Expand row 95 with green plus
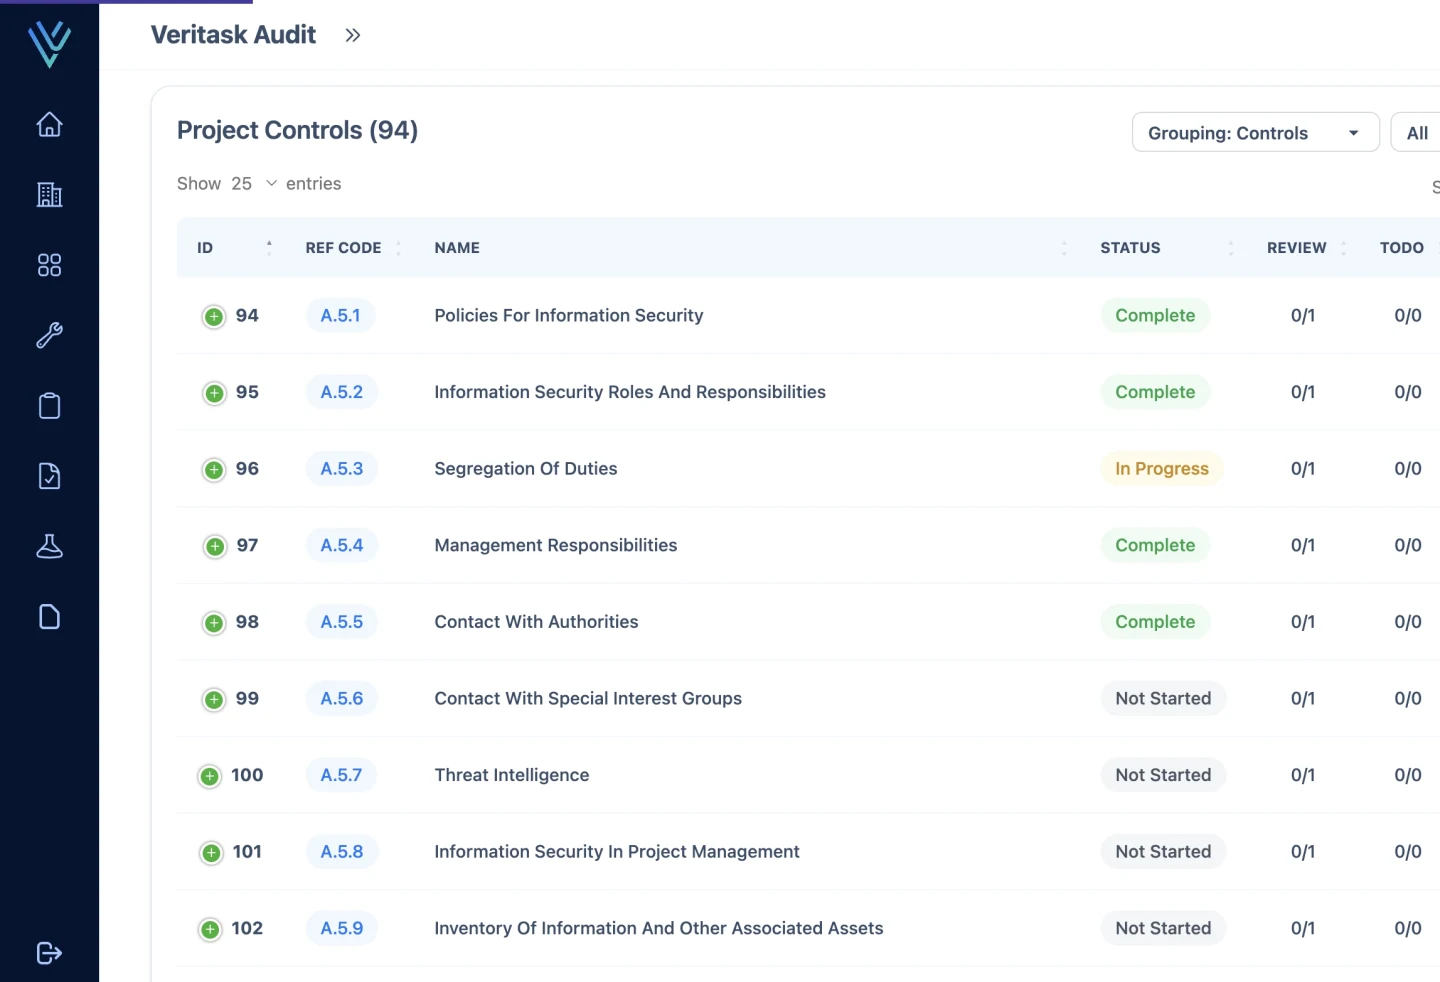 pos(214,393)
